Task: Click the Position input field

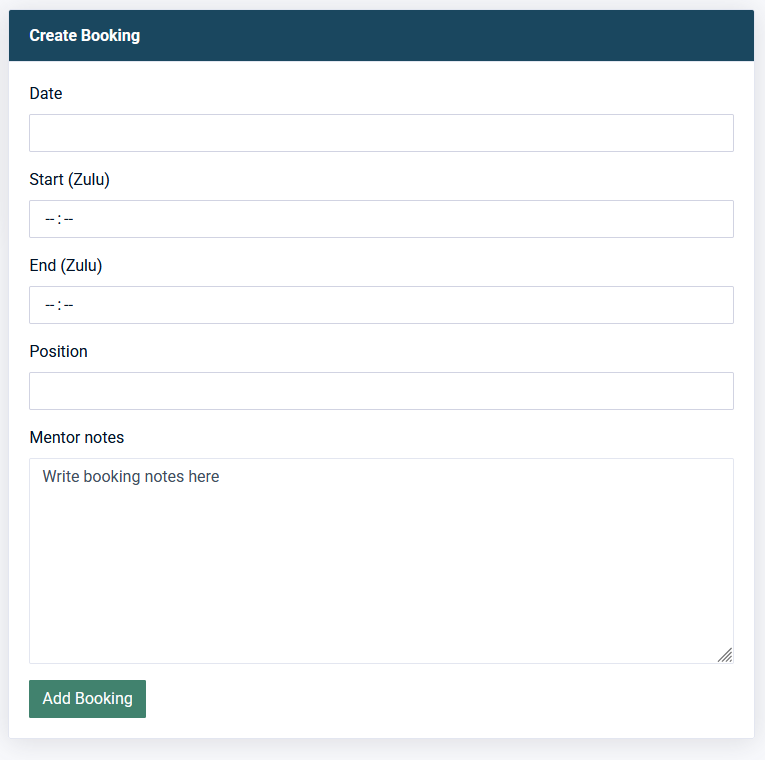Action: pos(381,391)
